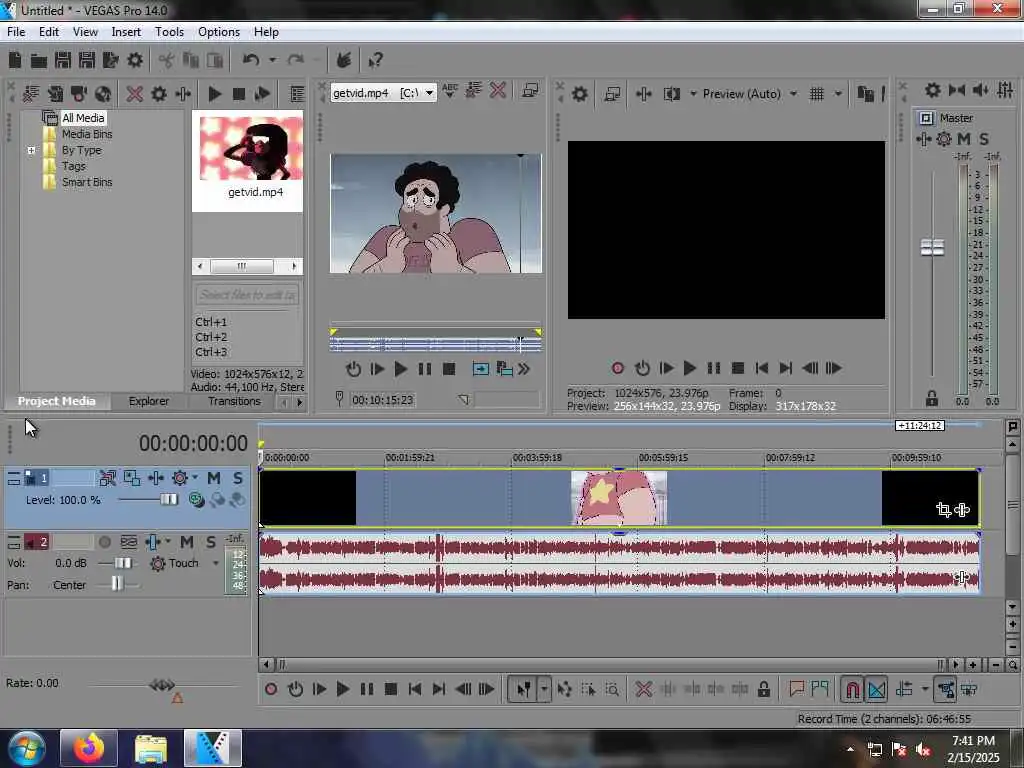Delete selection with the red X in timeline toolbar
Screen dimensions: 1024x768
pyautogui.click(x=643, y=689)
